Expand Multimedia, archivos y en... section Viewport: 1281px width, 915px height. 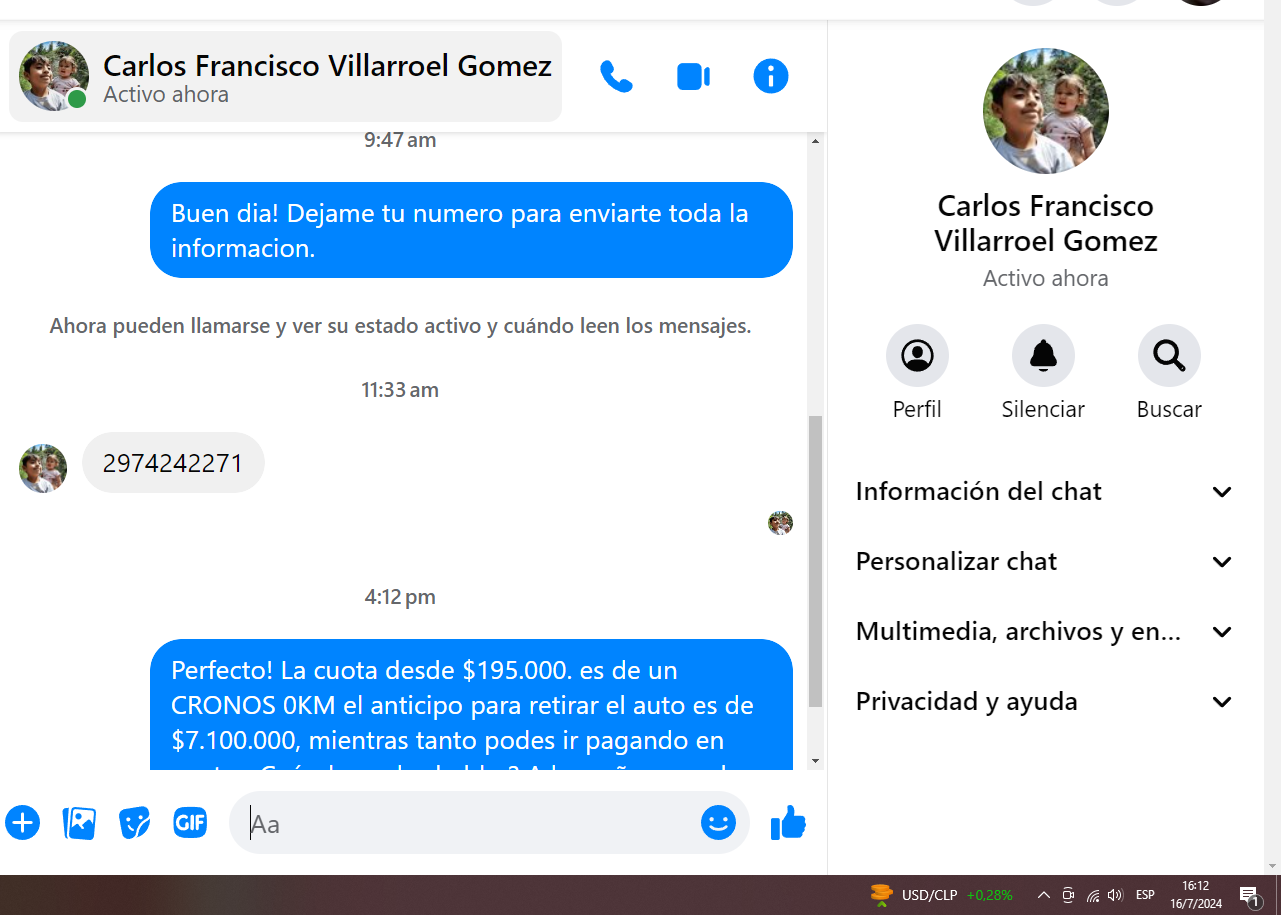coord(1045,631)
